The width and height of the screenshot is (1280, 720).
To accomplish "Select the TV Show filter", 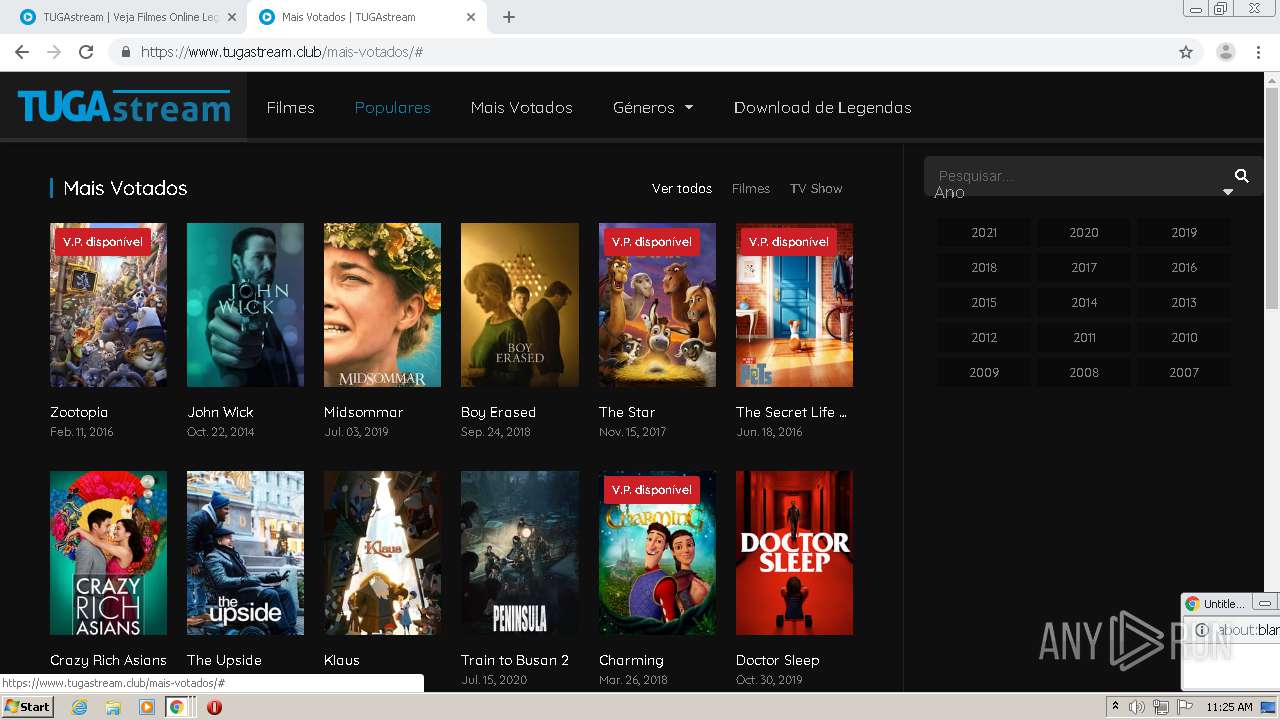I will click(x=816, y=188).
